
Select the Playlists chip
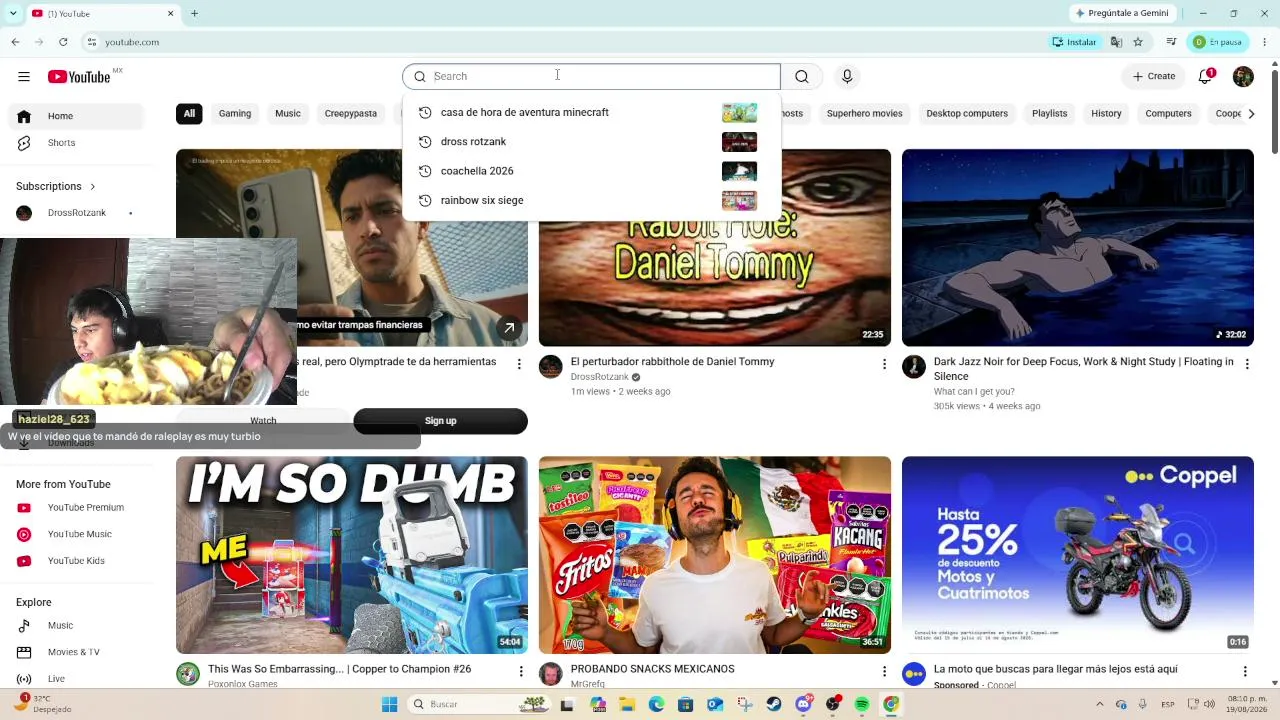1050,114
